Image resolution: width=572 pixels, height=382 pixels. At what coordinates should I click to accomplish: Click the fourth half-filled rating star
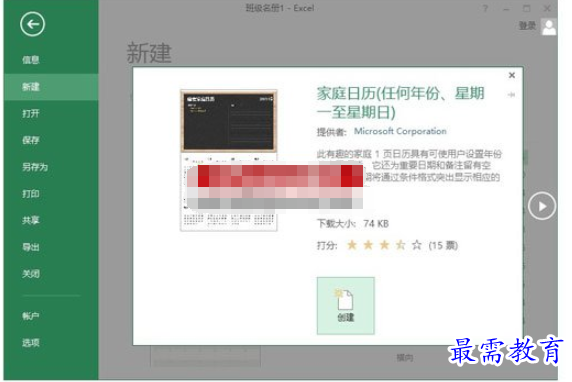(x=401, y=245)
